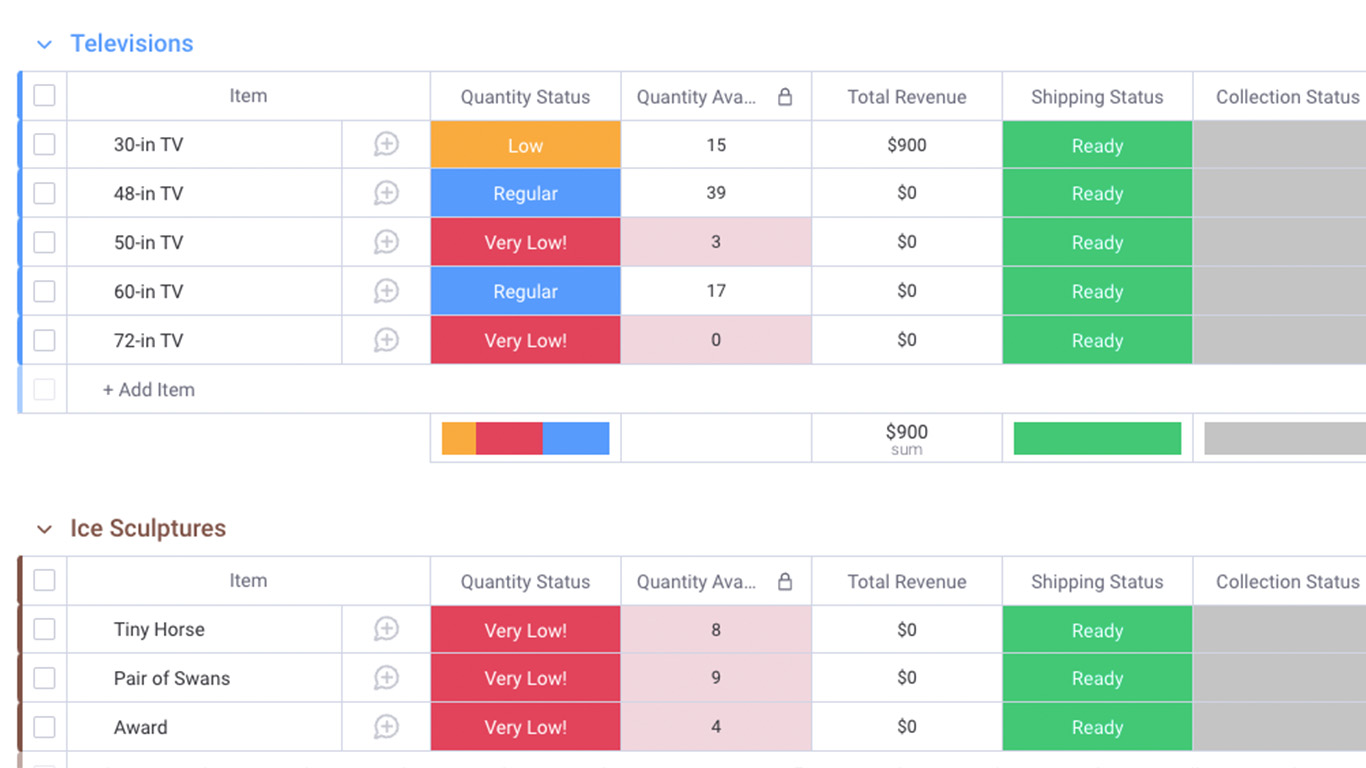Change 60-in TV Regular quantity status
1366x768 pixels.
click(x=526, y=291)
